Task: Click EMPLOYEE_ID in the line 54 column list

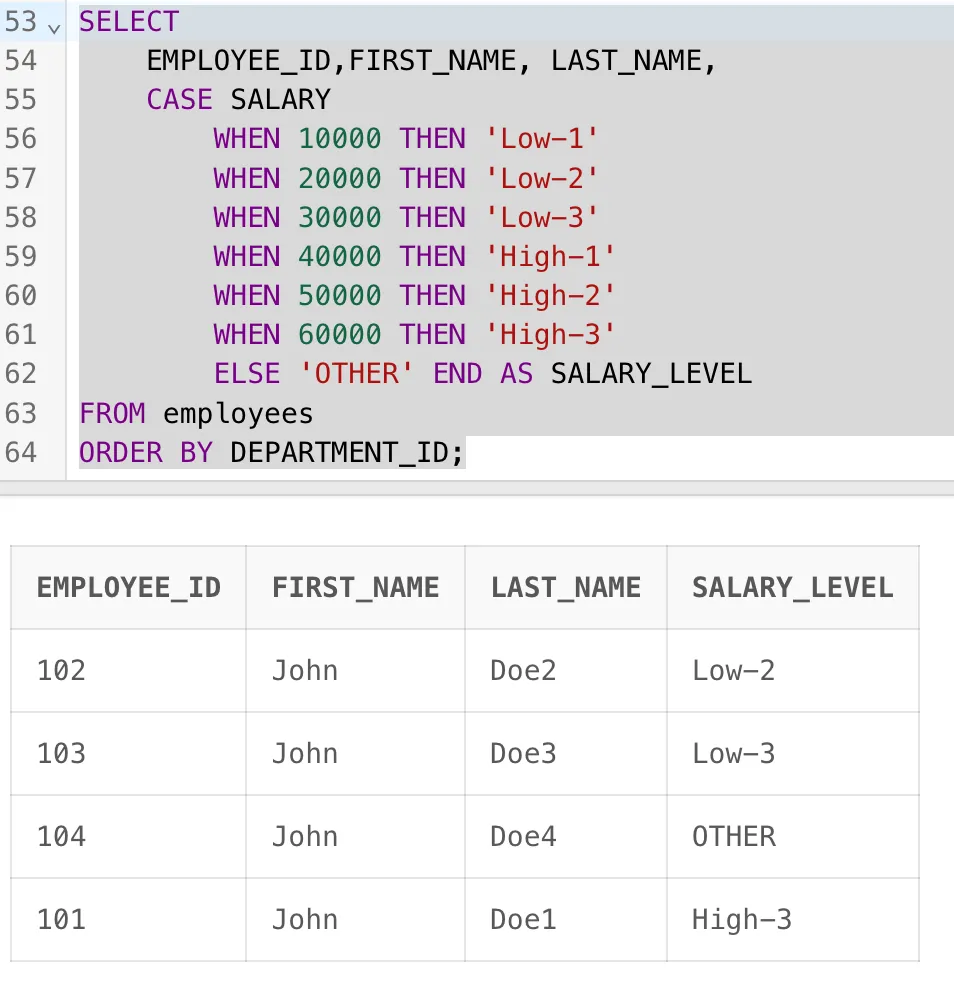Action: pos(239,62)
